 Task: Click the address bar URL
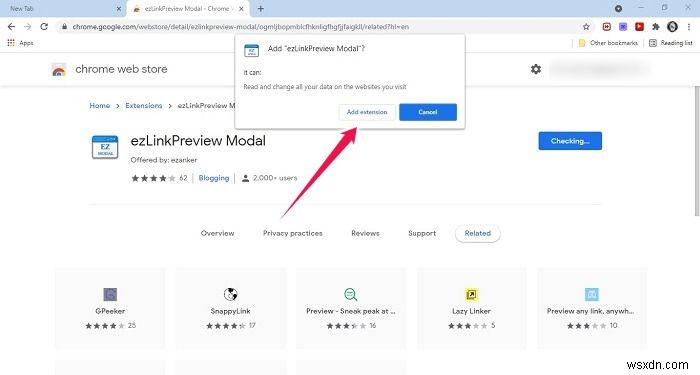(241, 27)
